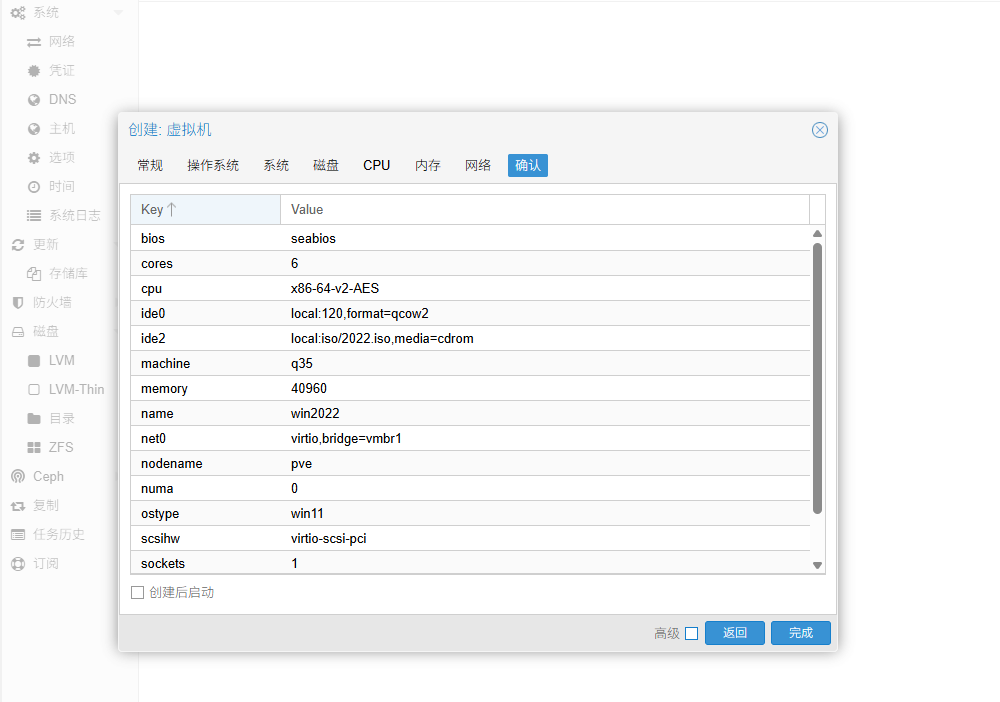
Task: Close the create VM dialog
Action: click(819, 130)
